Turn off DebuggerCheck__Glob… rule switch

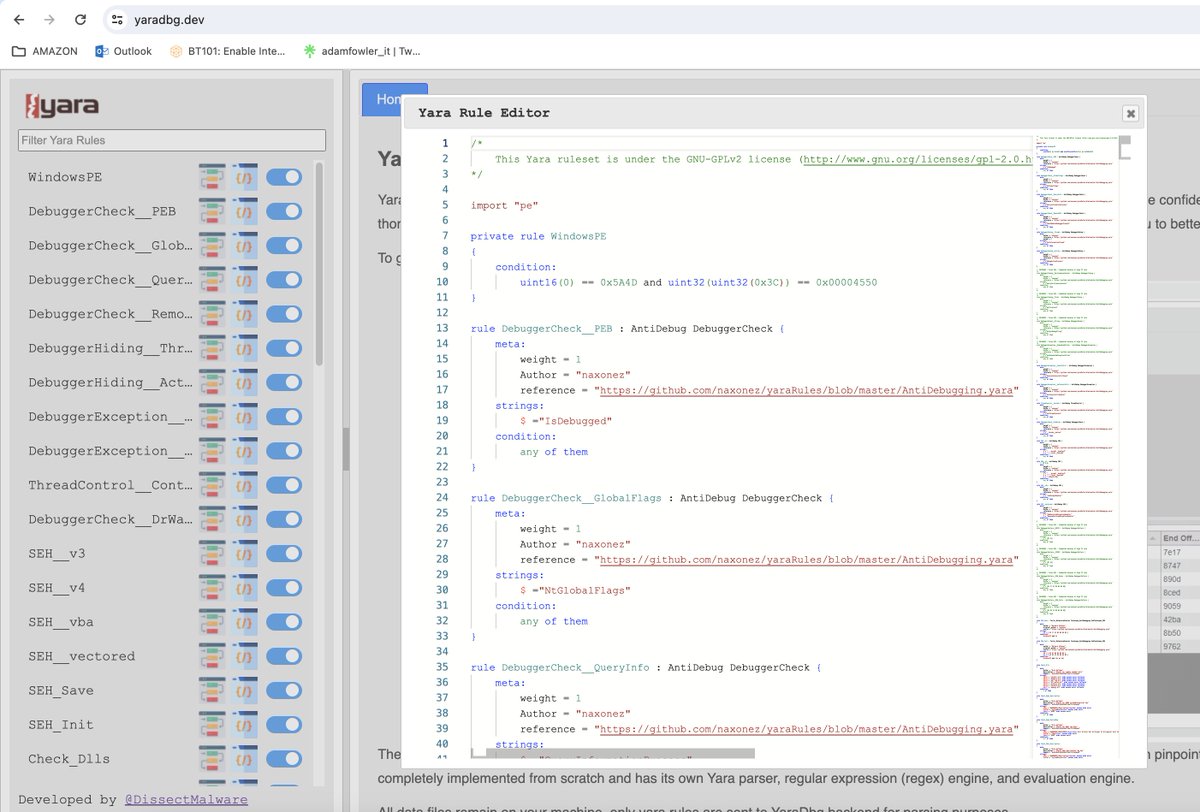click(x=284, y=245)
